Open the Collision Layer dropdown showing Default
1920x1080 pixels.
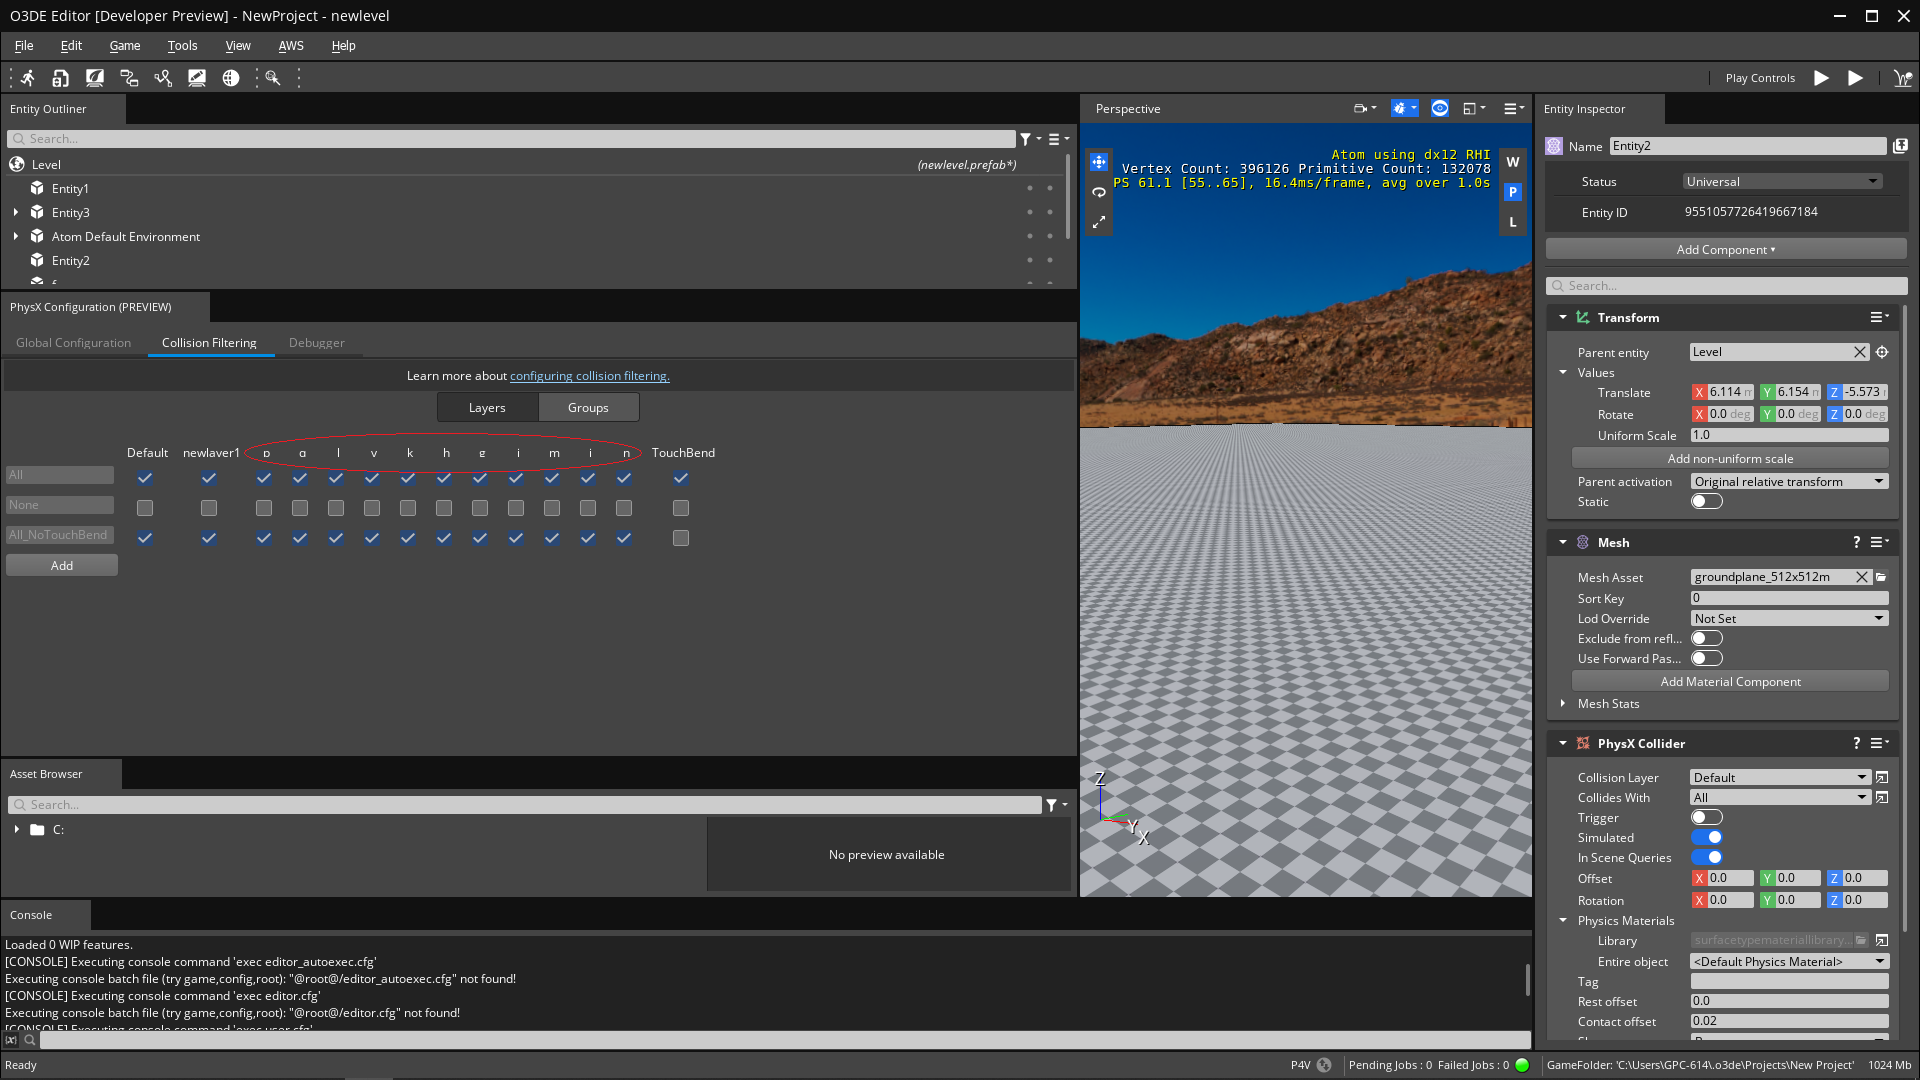click(1778, 777)
